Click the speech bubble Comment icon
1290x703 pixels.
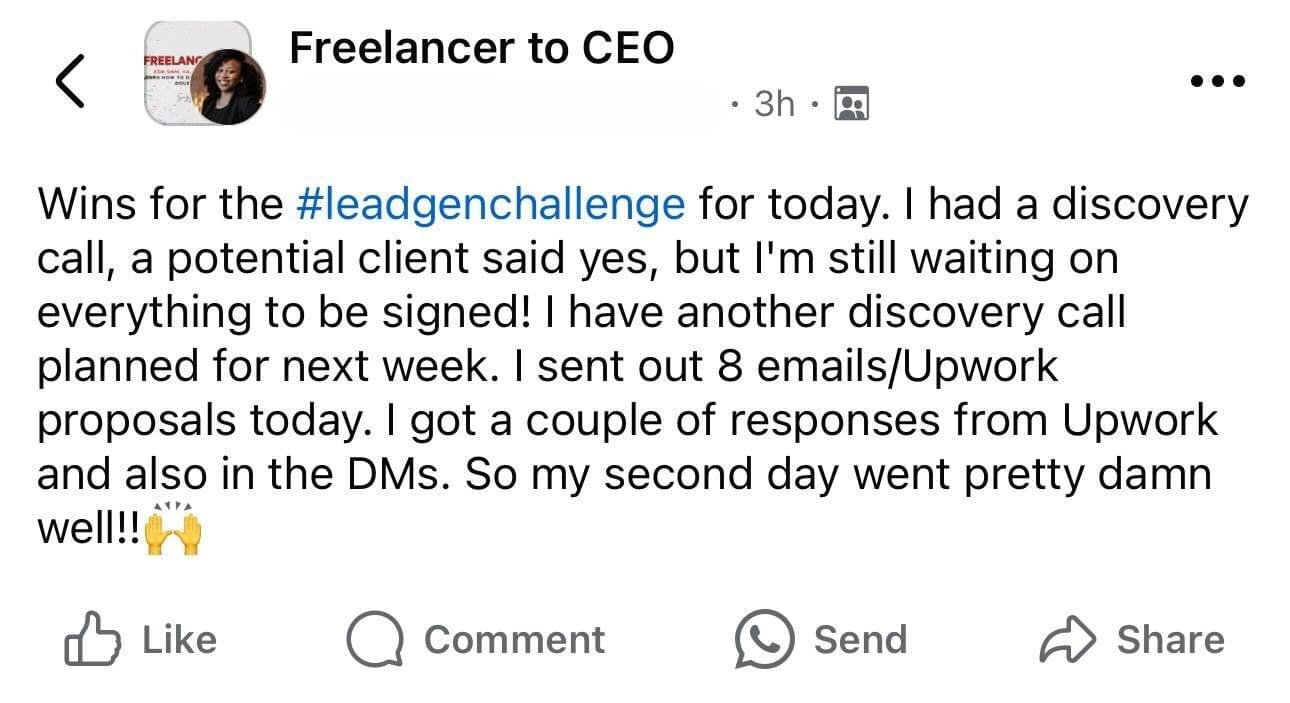point(375,640)
